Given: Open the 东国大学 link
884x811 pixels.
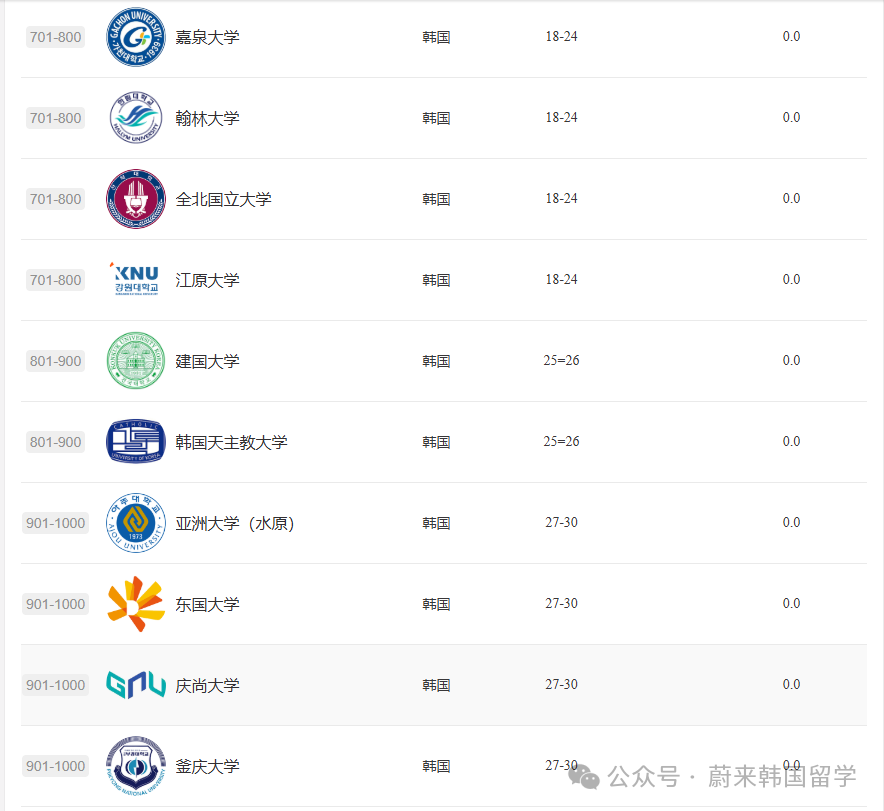Looking at the screenshot, I should coord(207,604).
